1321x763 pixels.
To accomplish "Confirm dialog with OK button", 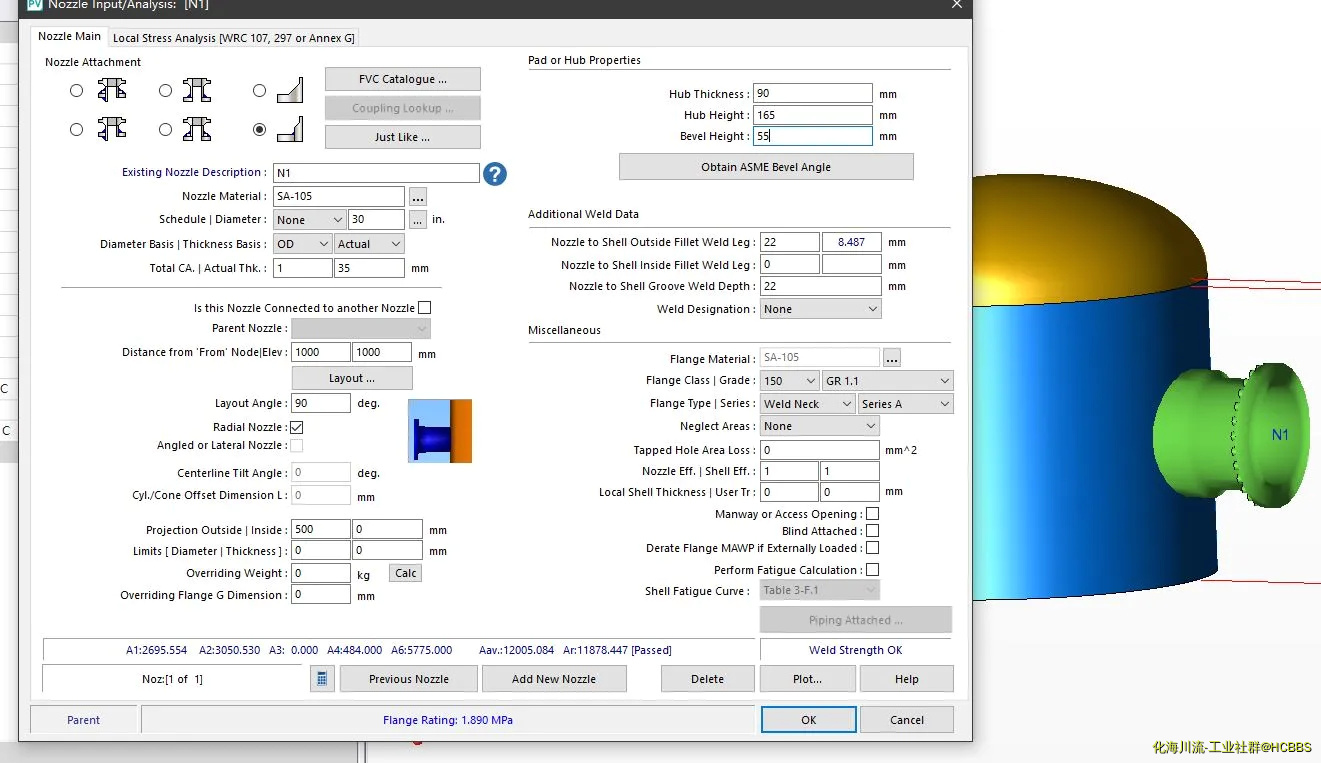I will (808, 720).
